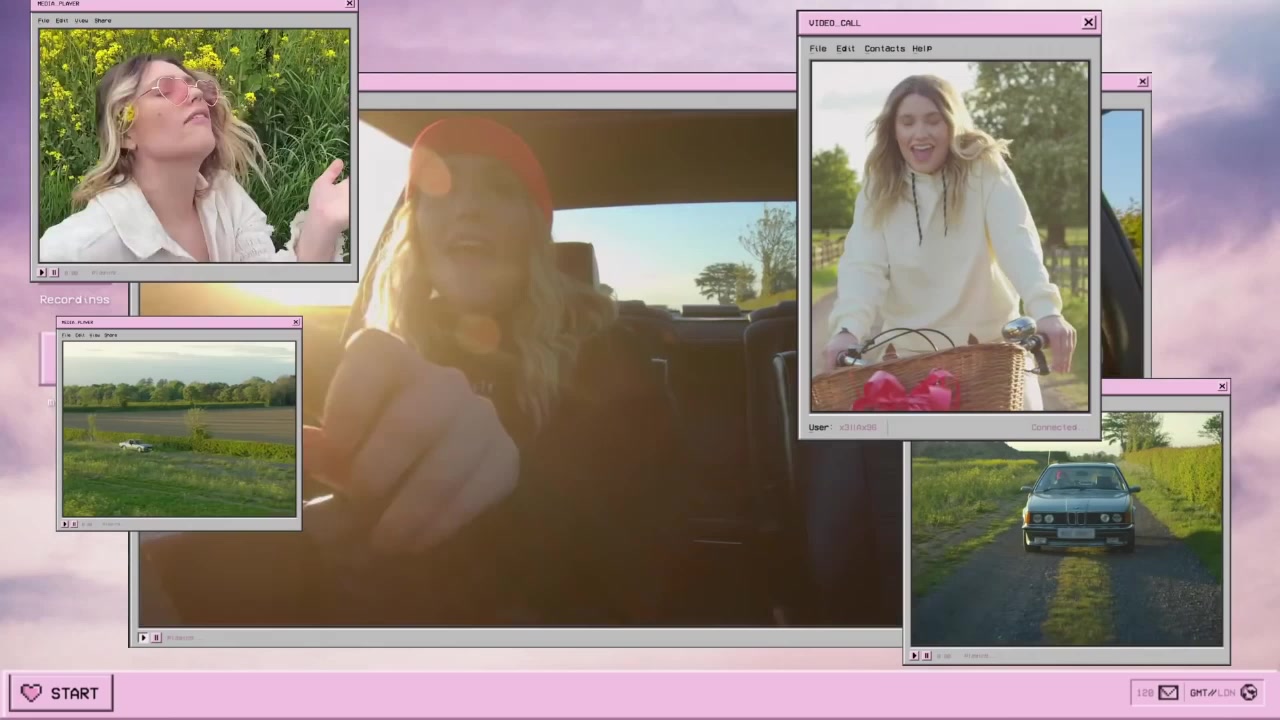This screenshot has width=1280, height=720.
Task: Click the bicycle video call feed
Action: 949,236
